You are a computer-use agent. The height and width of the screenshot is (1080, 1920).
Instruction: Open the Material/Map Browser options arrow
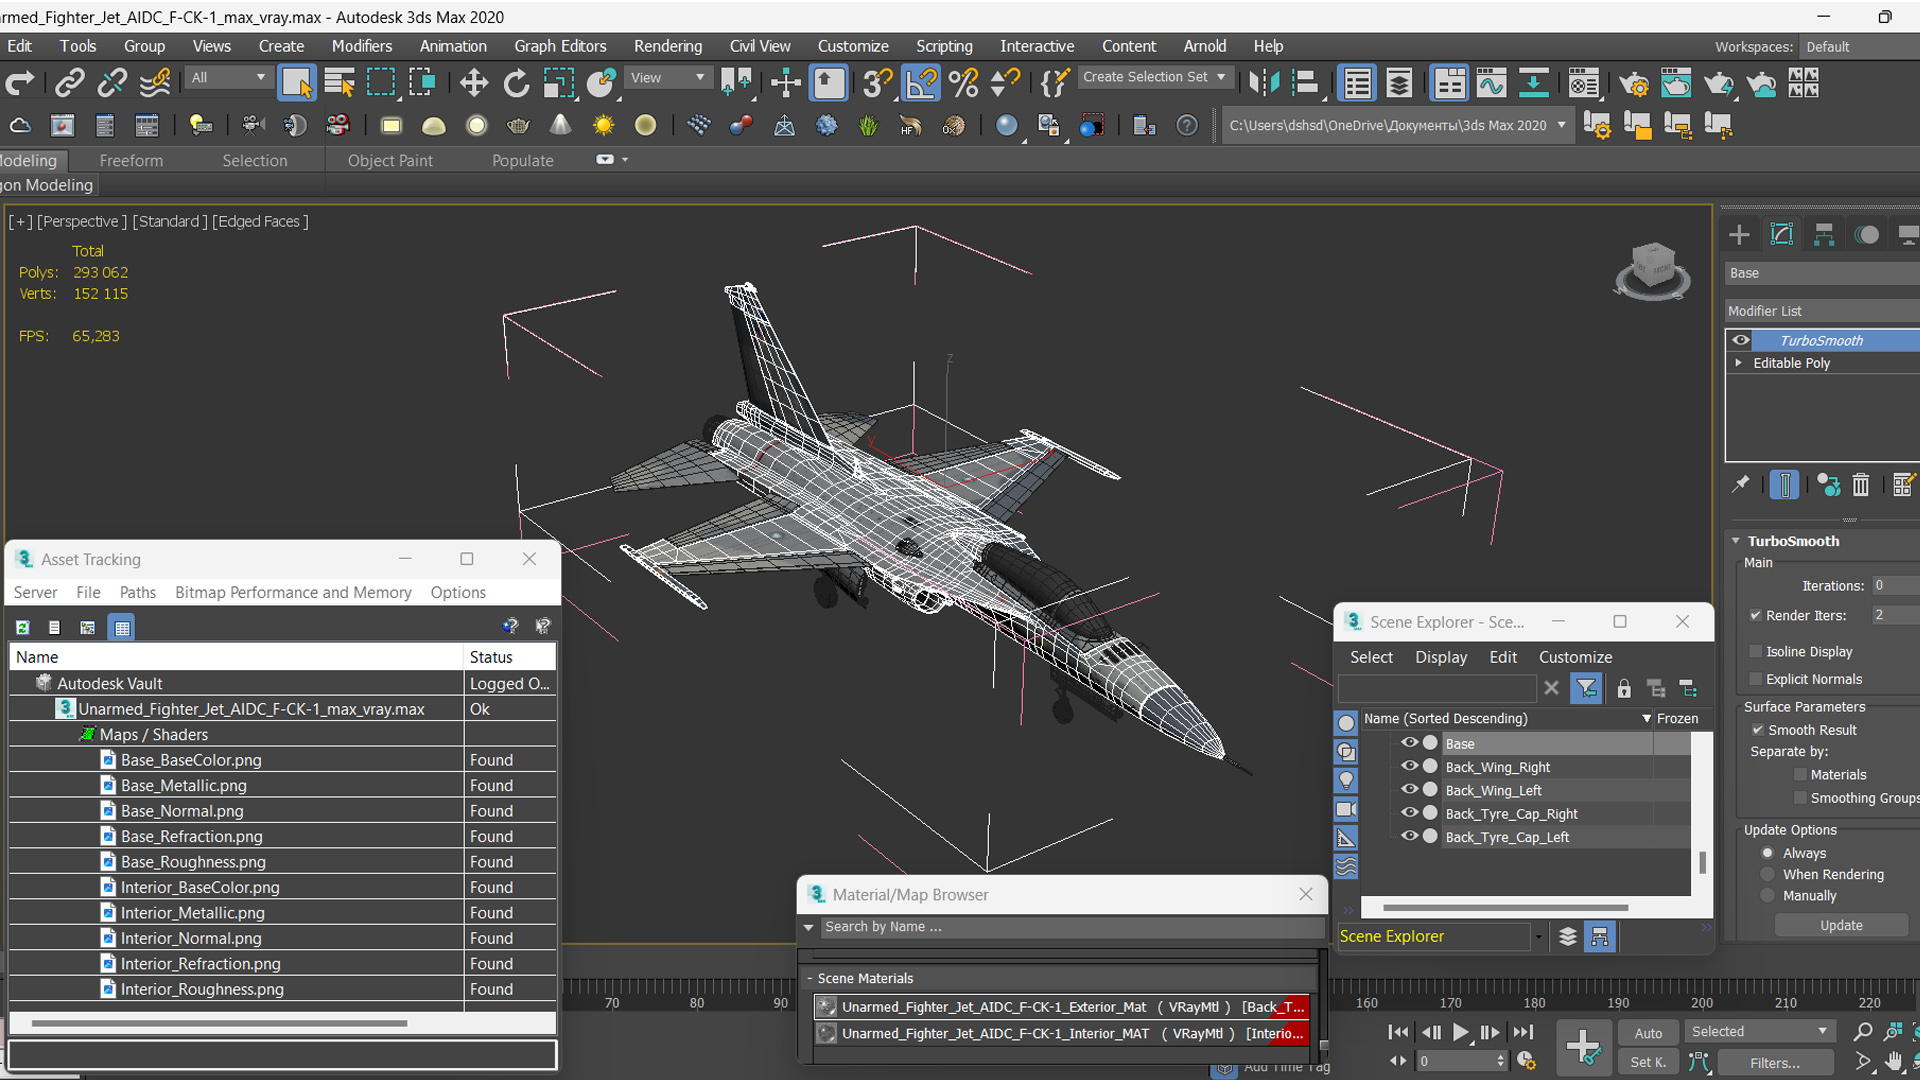click(x=808, y=927)
